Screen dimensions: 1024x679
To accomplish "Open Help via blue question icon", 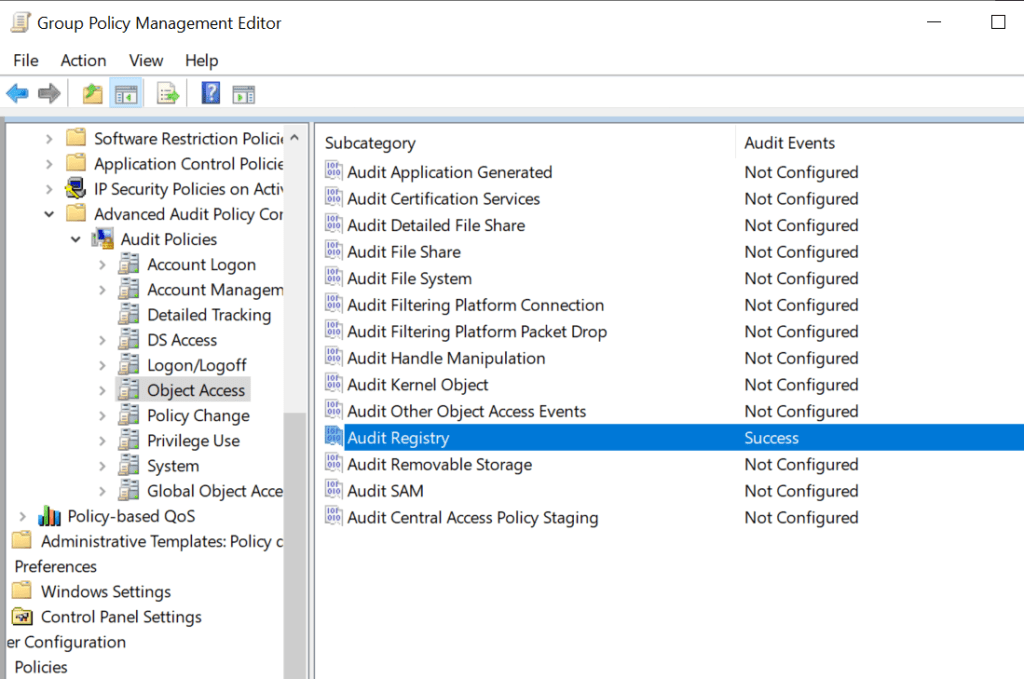I will click(211, 94).
